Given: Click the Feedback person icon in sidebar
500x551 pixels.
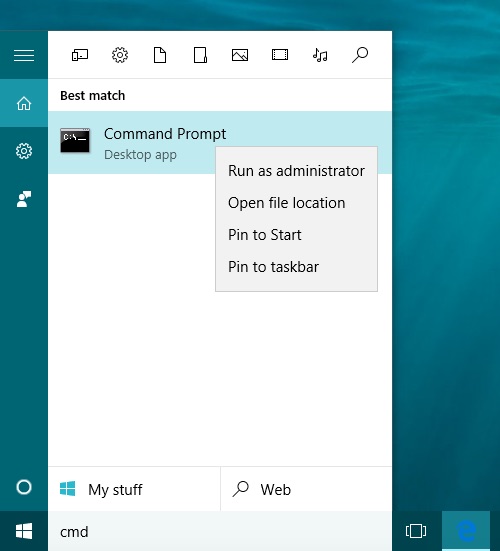Looking at the screenshot, I should pos(24,199).
